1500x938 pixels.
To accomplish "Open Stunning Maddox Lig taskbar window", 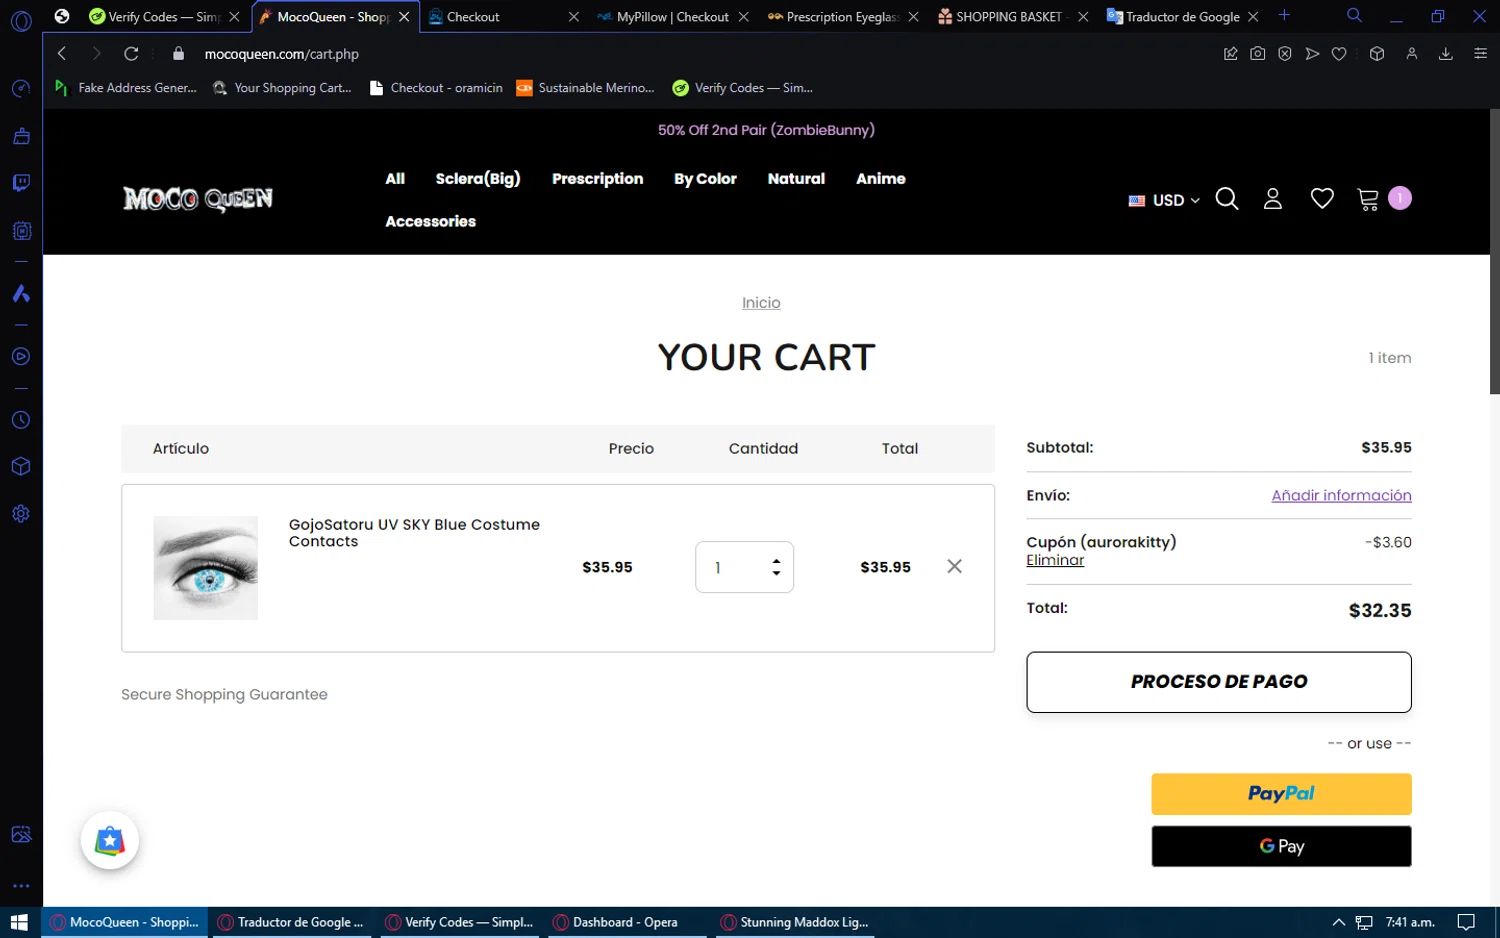I will 795,922.
